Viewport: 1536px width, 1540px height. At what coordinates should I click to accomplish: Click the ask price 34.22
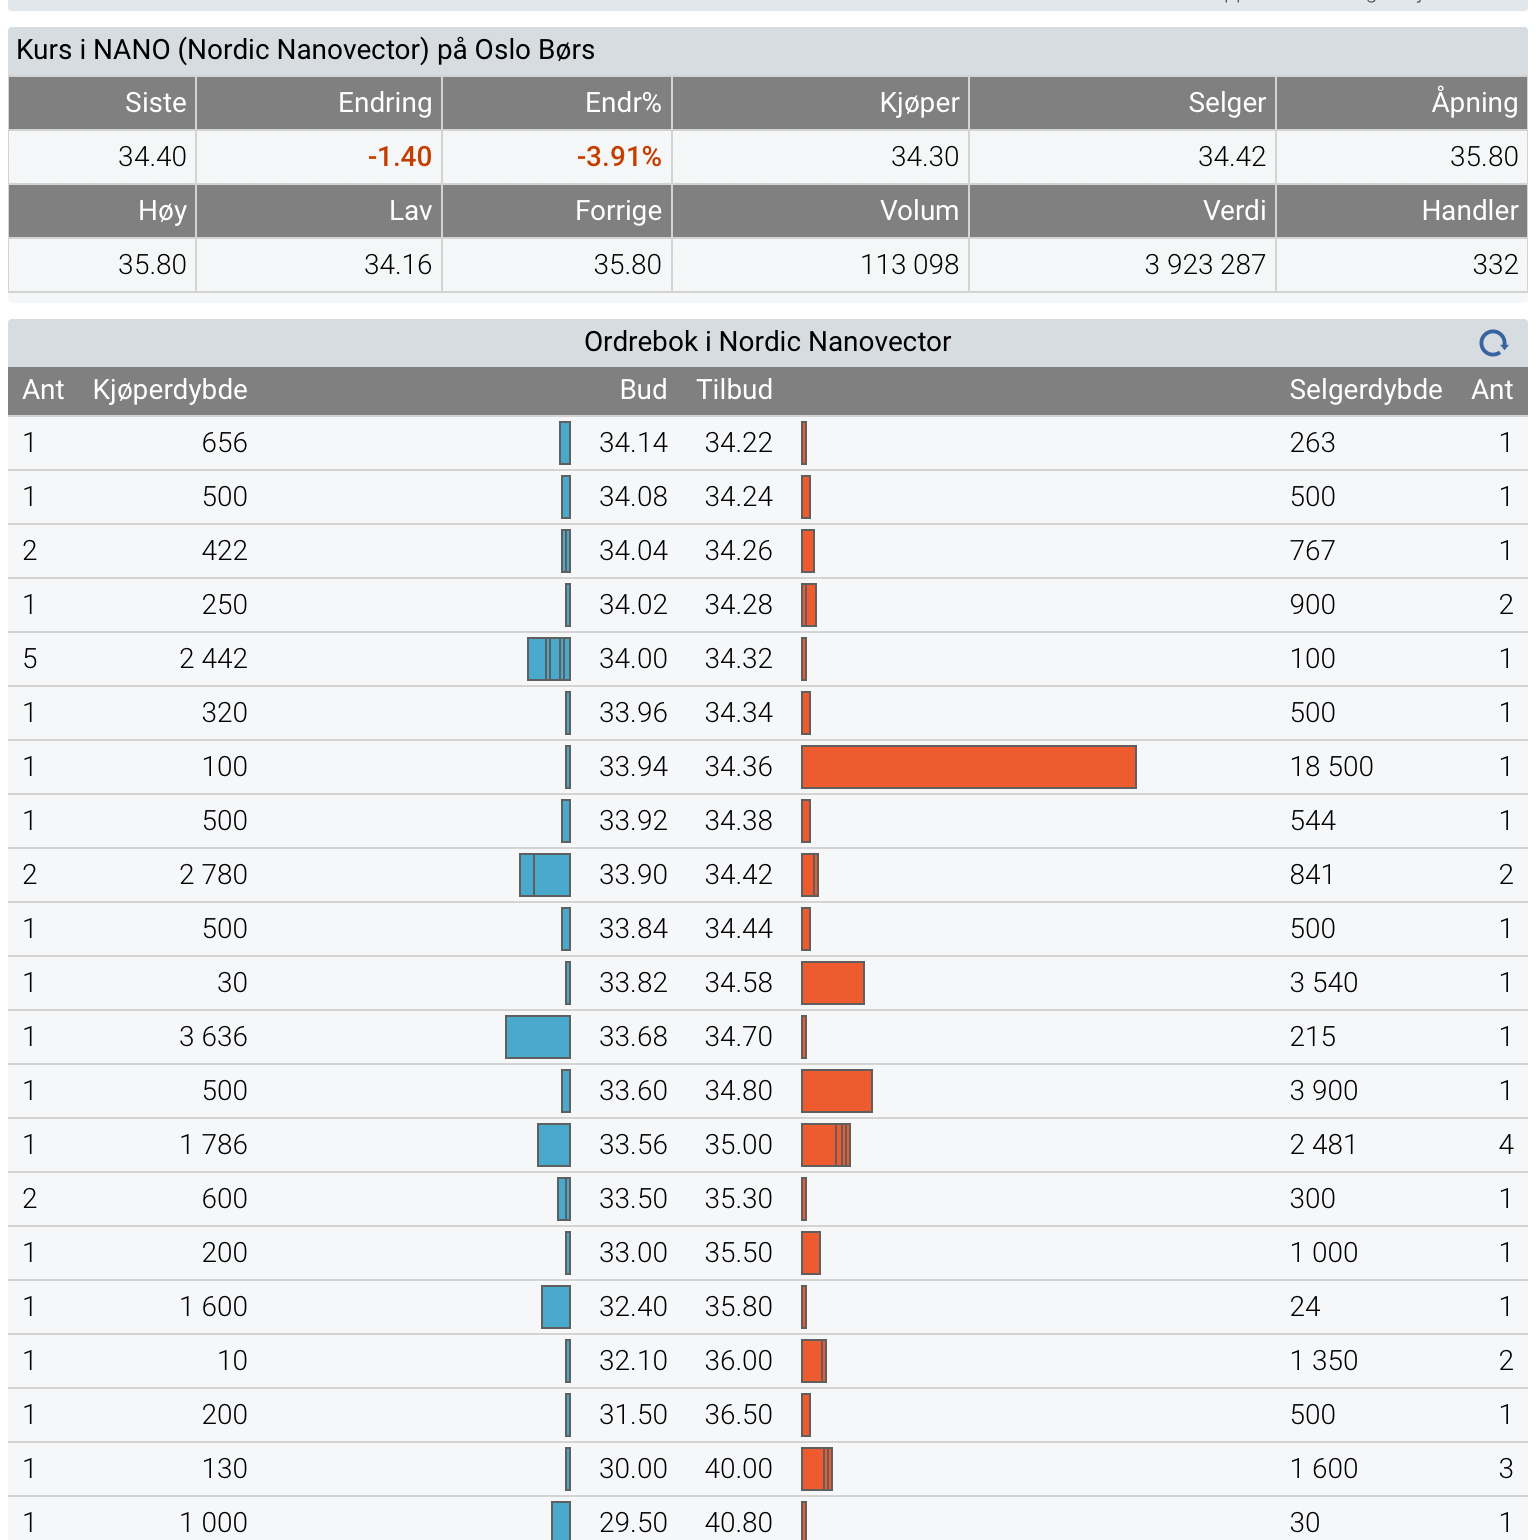tap(739, 443)
